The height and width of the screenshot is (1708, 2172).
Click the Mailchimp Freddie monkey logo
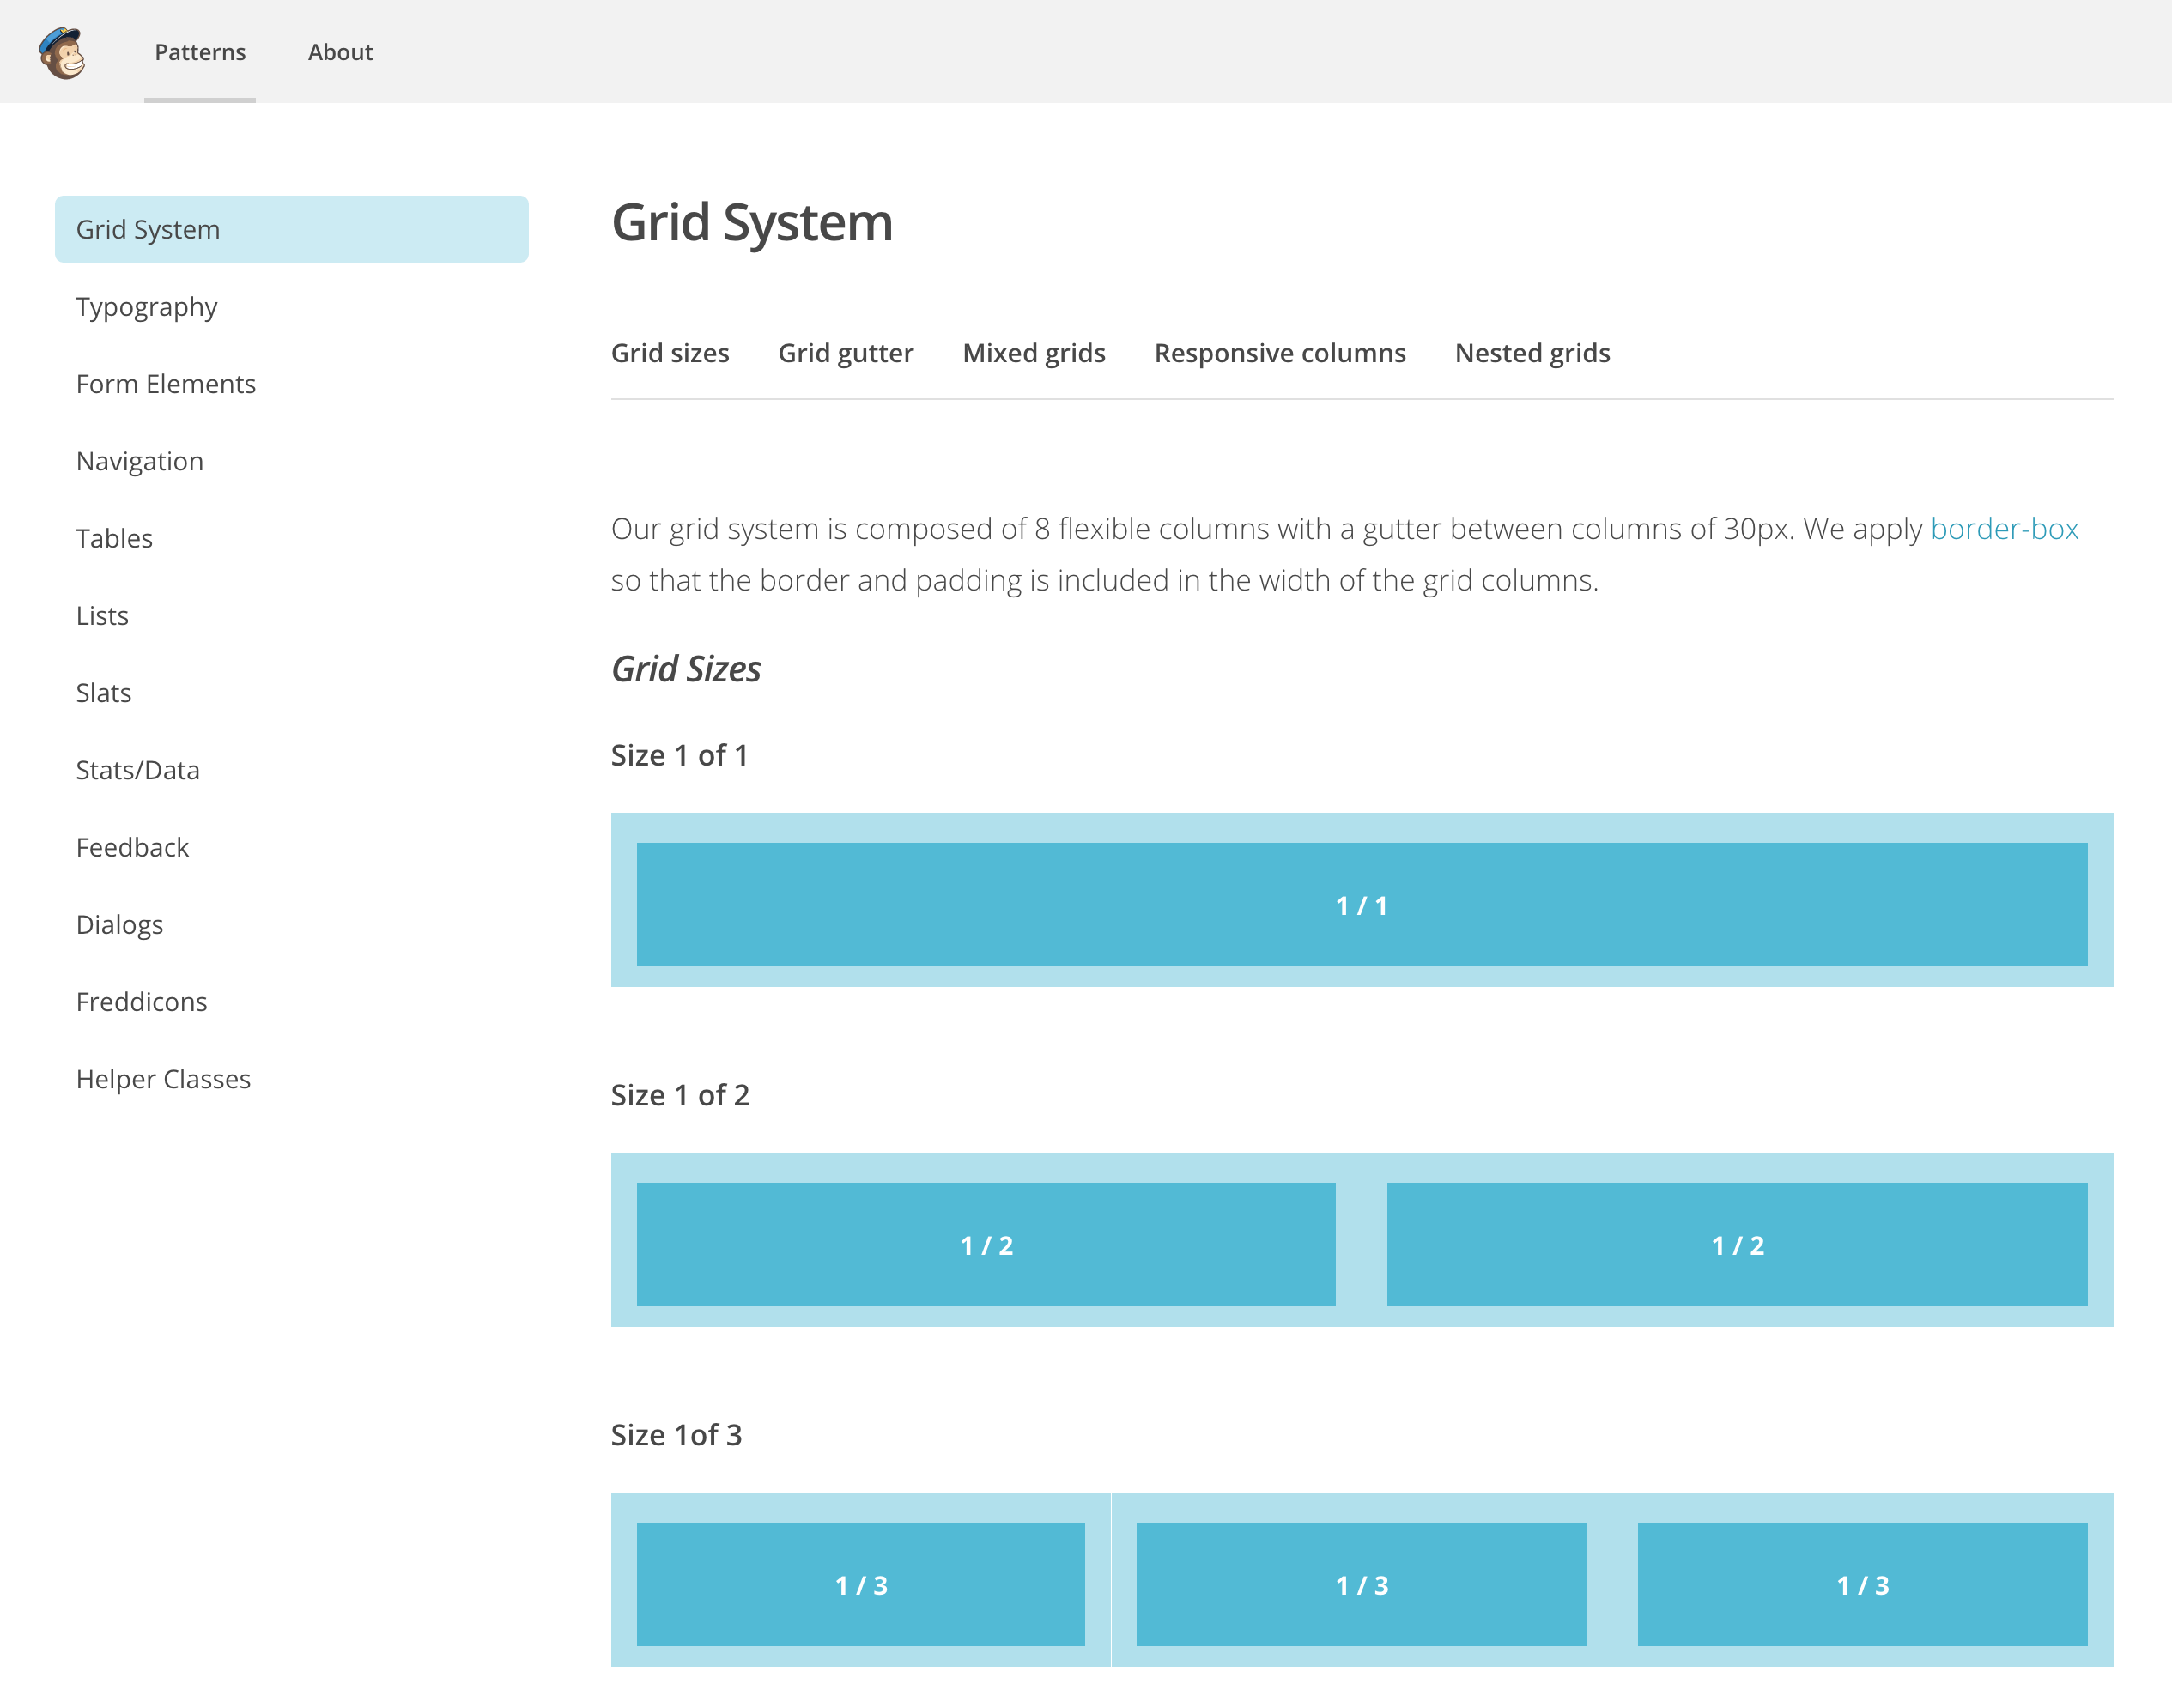coord(62,52)
